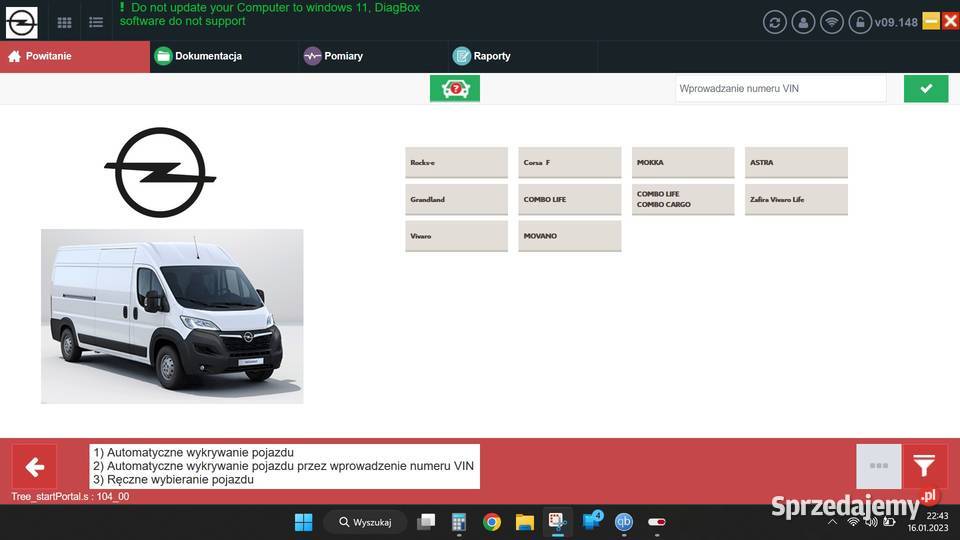Screen dimensions: 960x540
Task: Open the taskbar clock 22:43
Action: 937,516
